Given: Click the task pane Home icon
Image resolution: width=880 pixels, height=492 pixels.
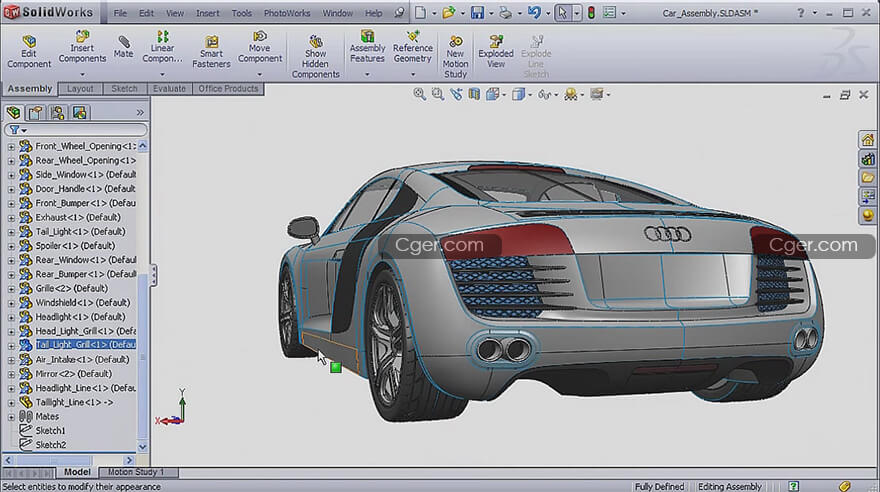Looking at the screenshot, I should pyautogui.click(x=868, y=140).
